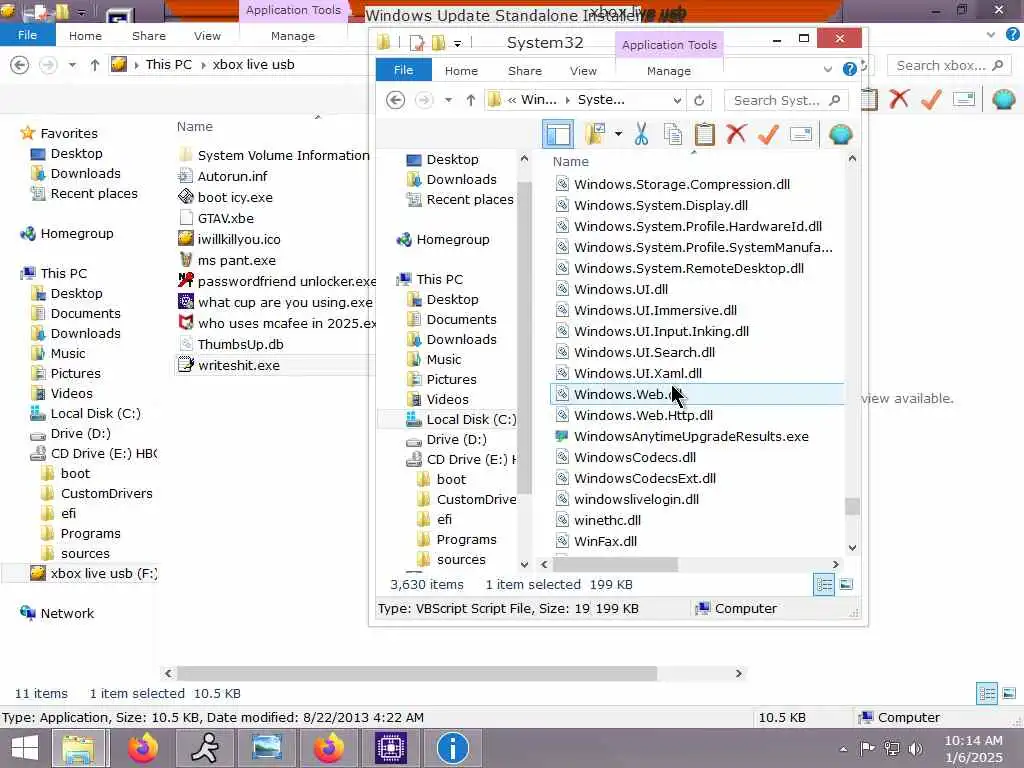
Task: Open the Help icon in System32 window
Action: (x=849, y=69)
